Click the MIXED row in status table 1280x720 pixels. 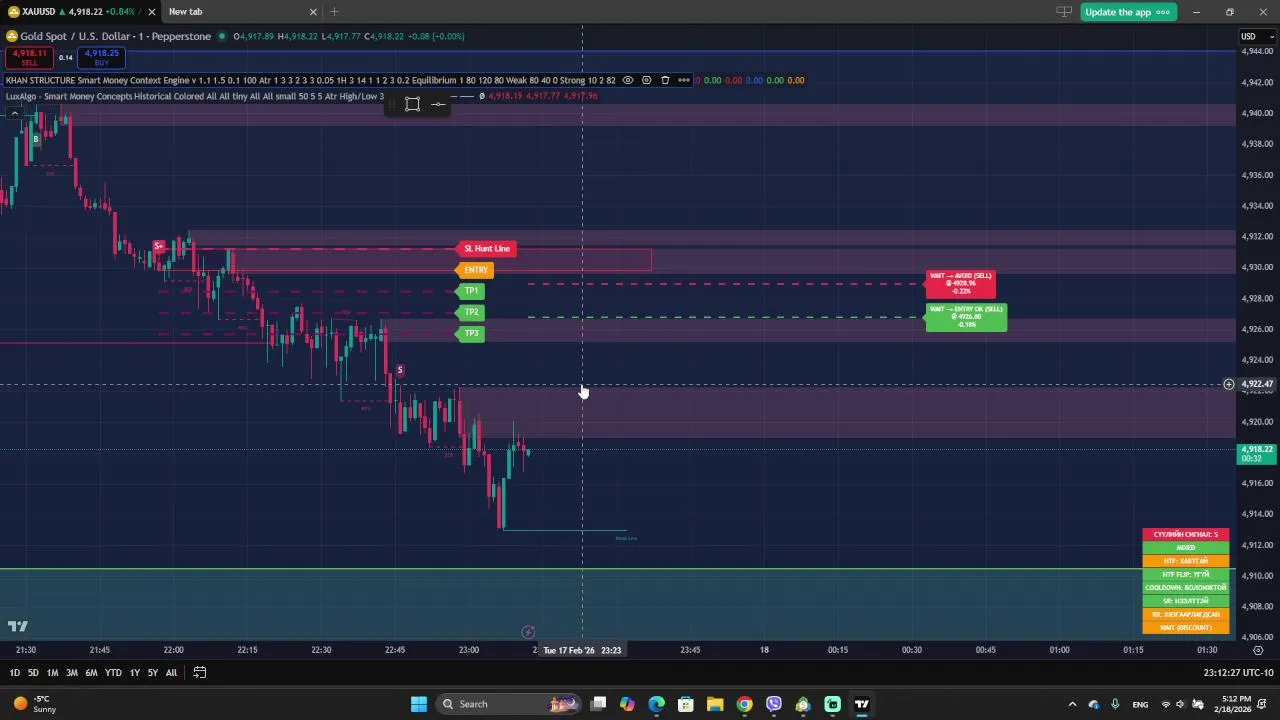click(x=1186, y=548)
